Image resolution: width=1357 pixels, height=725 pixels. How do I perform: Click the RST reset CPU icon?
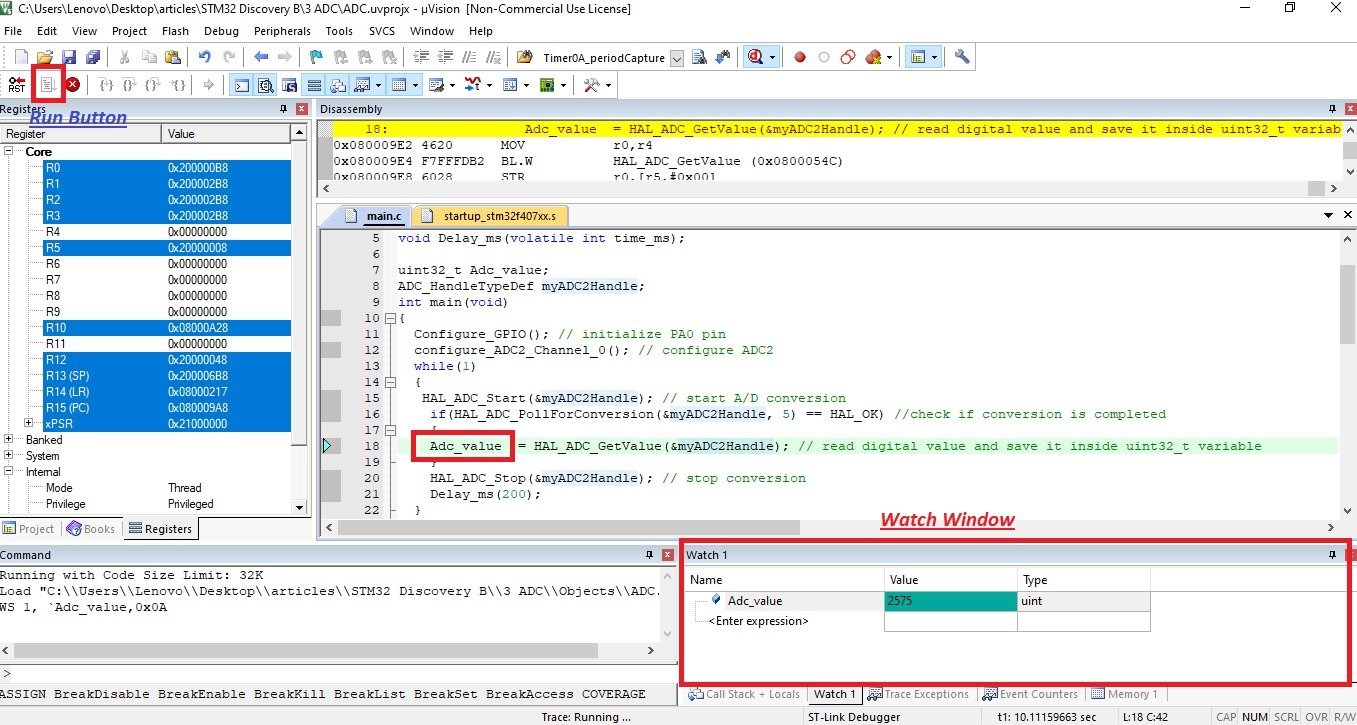coord(17,85)
